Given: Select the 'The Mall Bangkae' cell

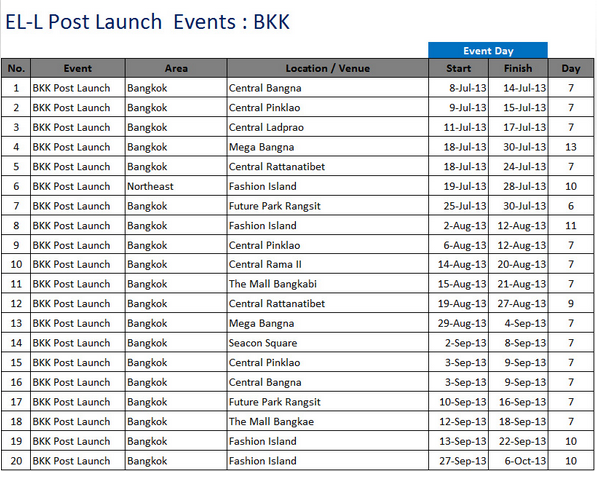Looking at the screenshot, I should (x=327, y=422).
